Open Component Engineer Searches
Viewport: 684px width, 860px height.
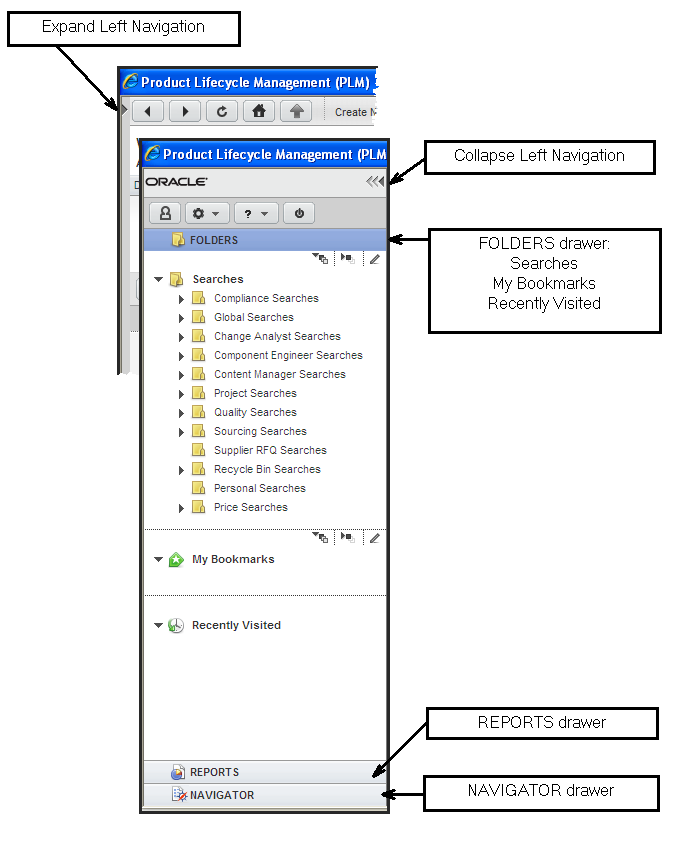288,355
